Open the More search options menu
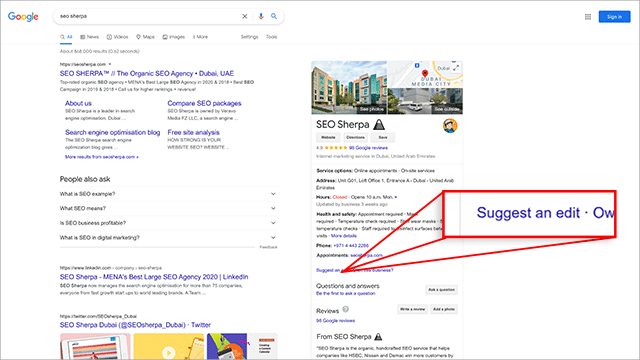The height and width of the screenshot is (360, 640). (x=200, y=37)
